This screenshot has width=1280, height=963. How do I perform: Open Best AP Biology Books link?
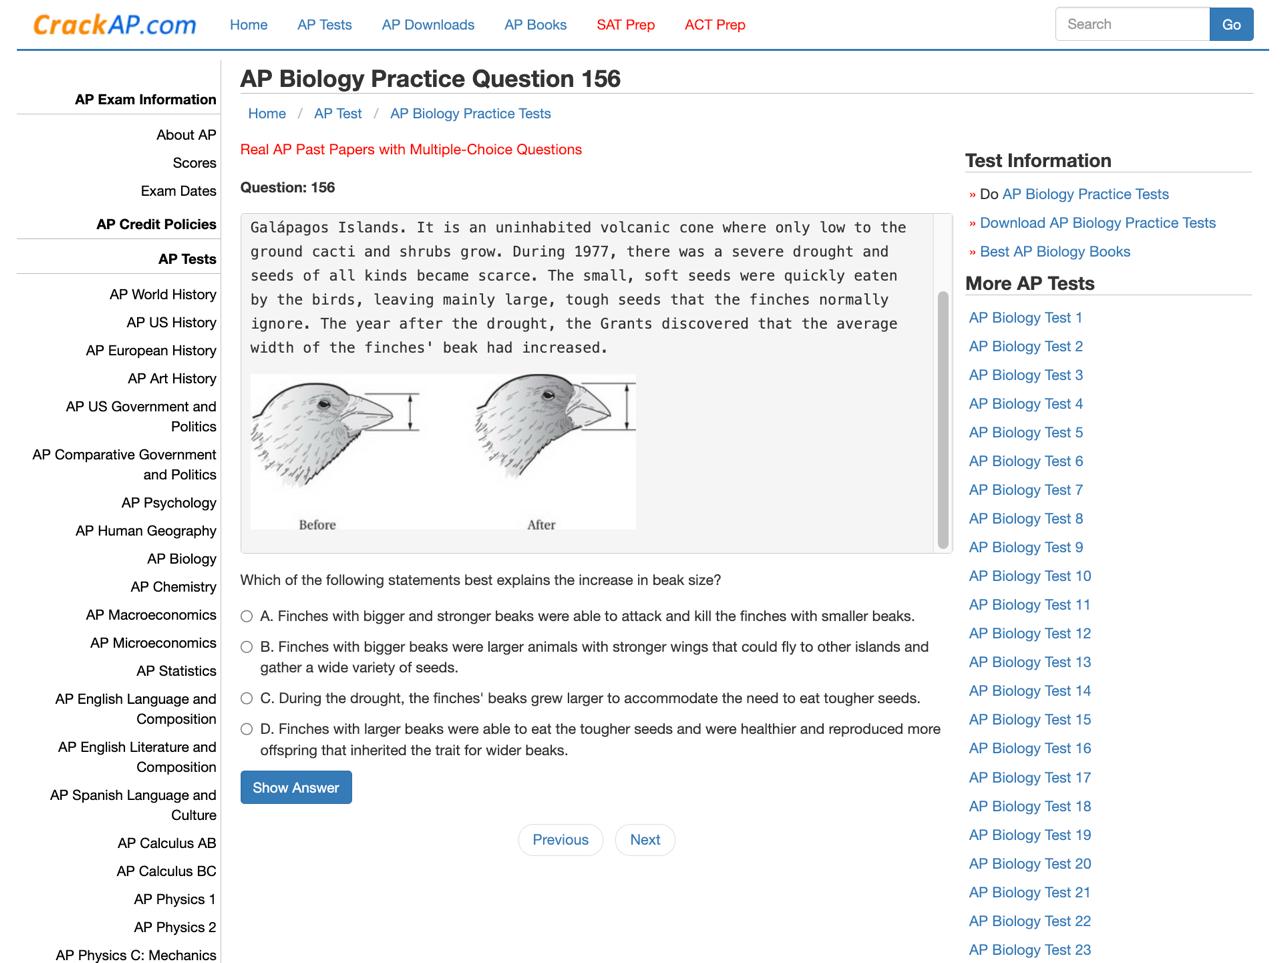(x=1055, y=251)
